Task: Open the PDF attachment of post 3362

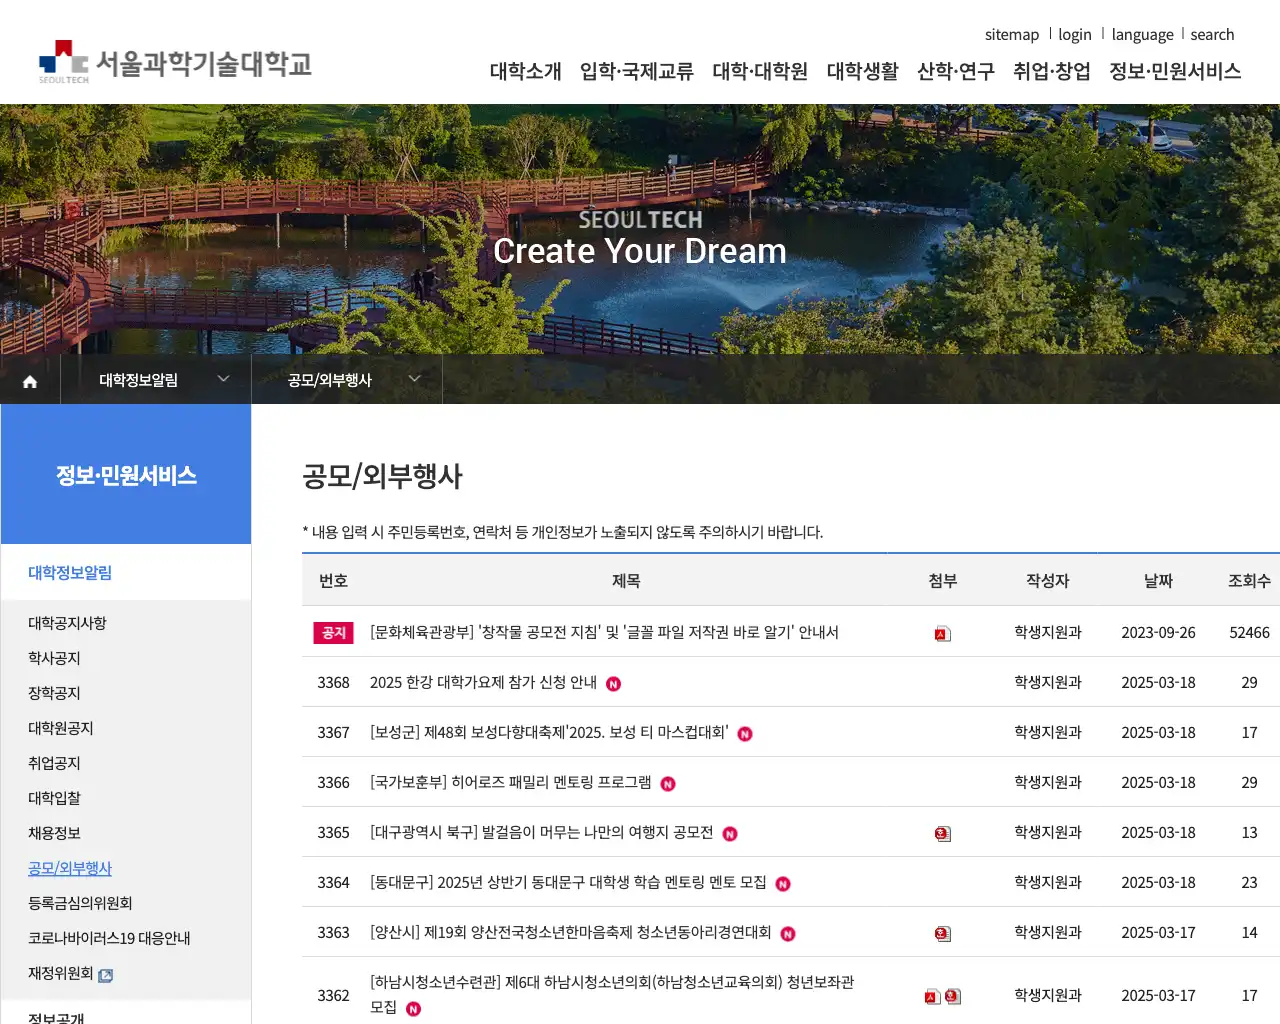Action: tap(932, 997)
